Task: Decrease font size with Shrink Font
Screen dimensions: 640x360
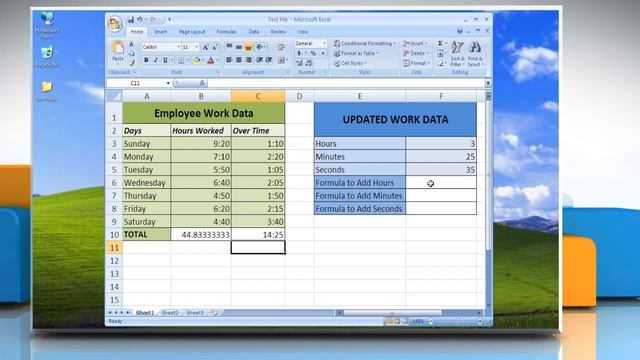Action: (214, 47)
